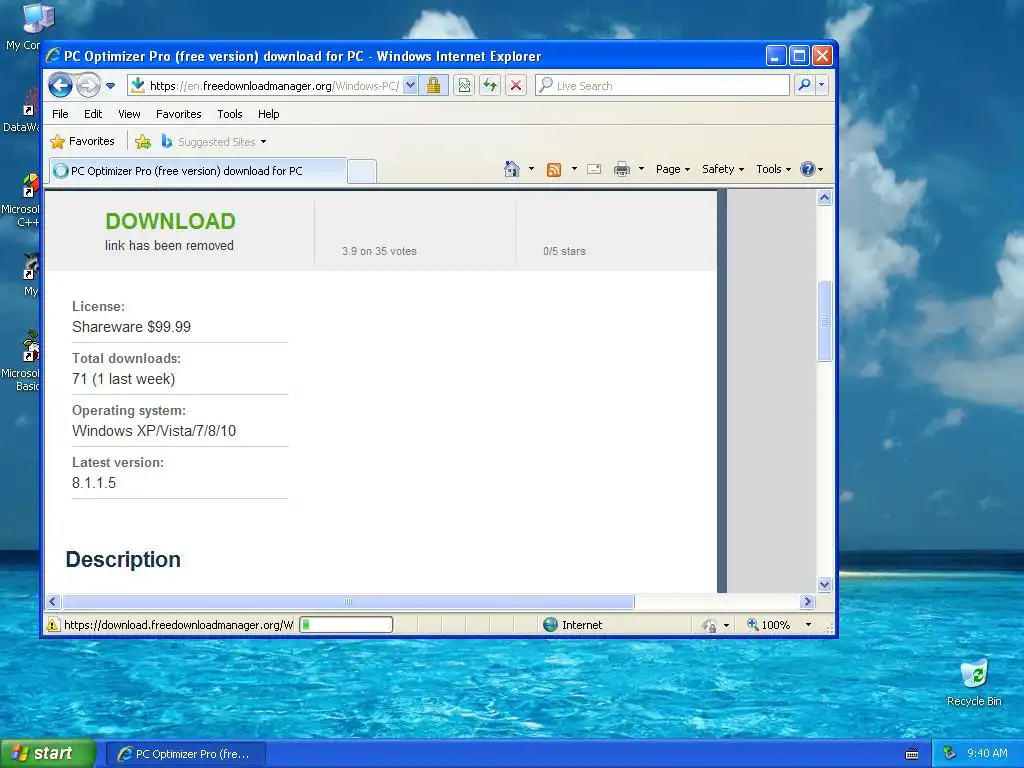The height and width of the screenshot is (768, 1024).
Task: Click the green DOWNLOAD heading
Action: [x=170, y=221]
